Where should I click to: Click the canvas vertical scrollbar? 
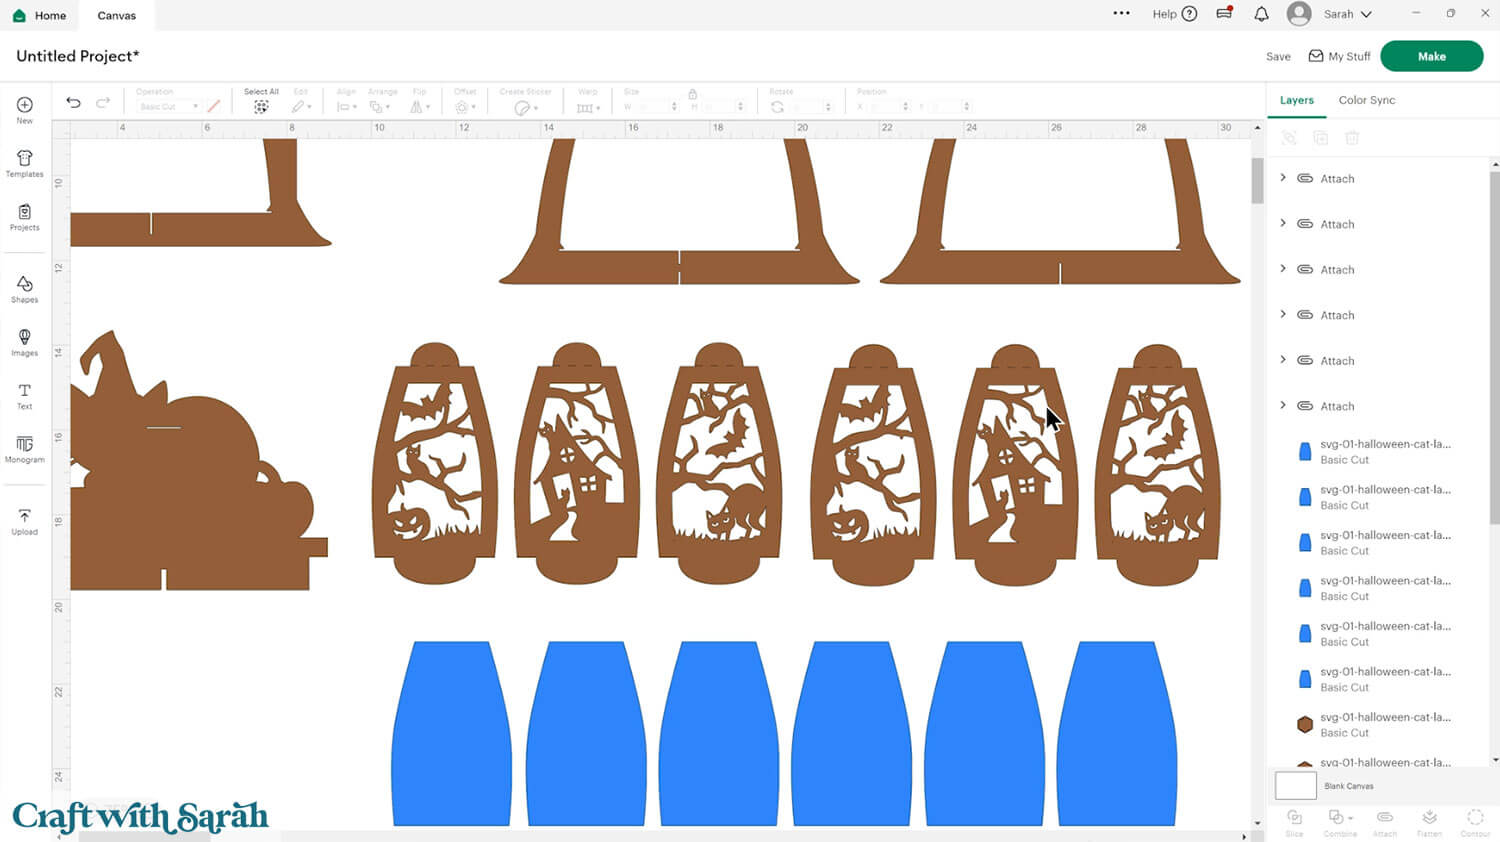click(1257, 180)
